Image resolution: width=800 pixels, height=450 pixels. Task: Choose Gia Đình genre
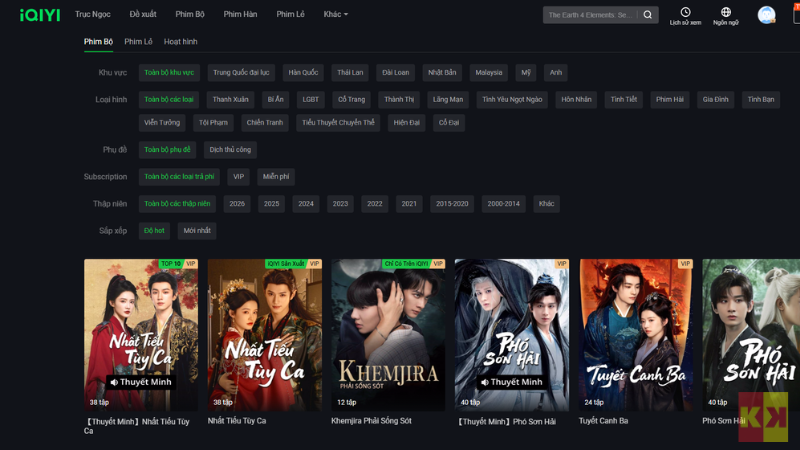tap(715, 99)
